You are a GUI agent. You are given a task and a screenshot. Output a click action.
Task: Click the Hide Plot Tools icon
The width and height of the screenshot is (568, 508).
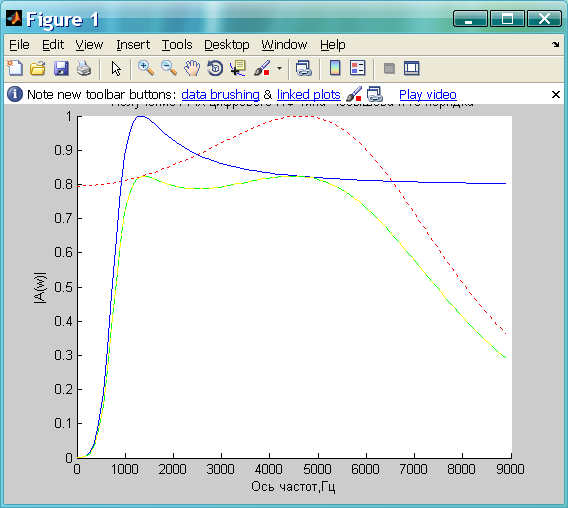click(x=389, y=68)
